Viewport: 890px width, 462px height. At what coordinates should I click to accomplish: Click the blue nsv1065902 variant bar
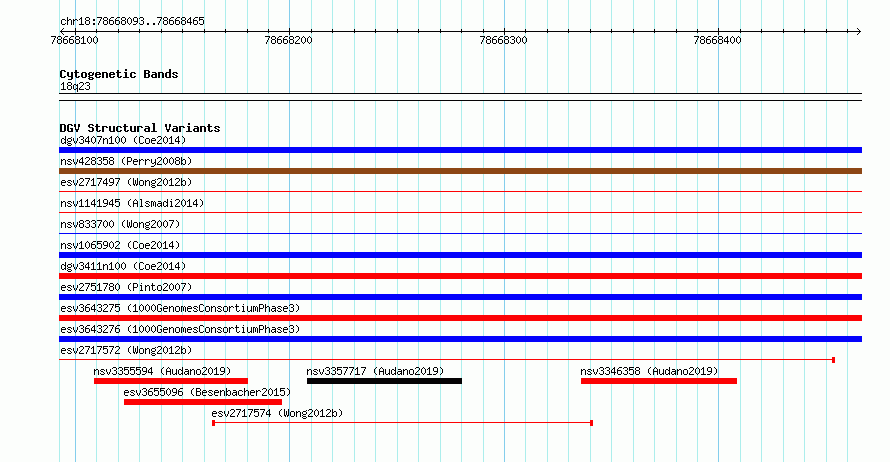(x=460, y=255)
